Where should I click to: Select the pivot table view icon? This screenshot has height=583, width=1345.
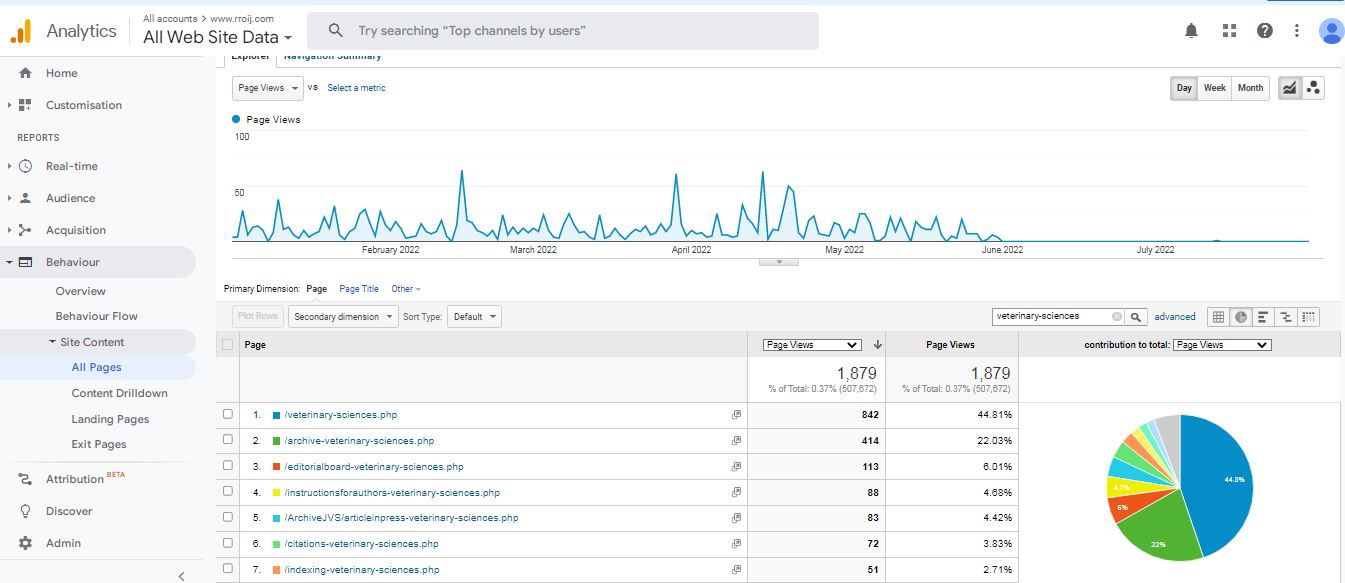click(x=1309, y=317)
